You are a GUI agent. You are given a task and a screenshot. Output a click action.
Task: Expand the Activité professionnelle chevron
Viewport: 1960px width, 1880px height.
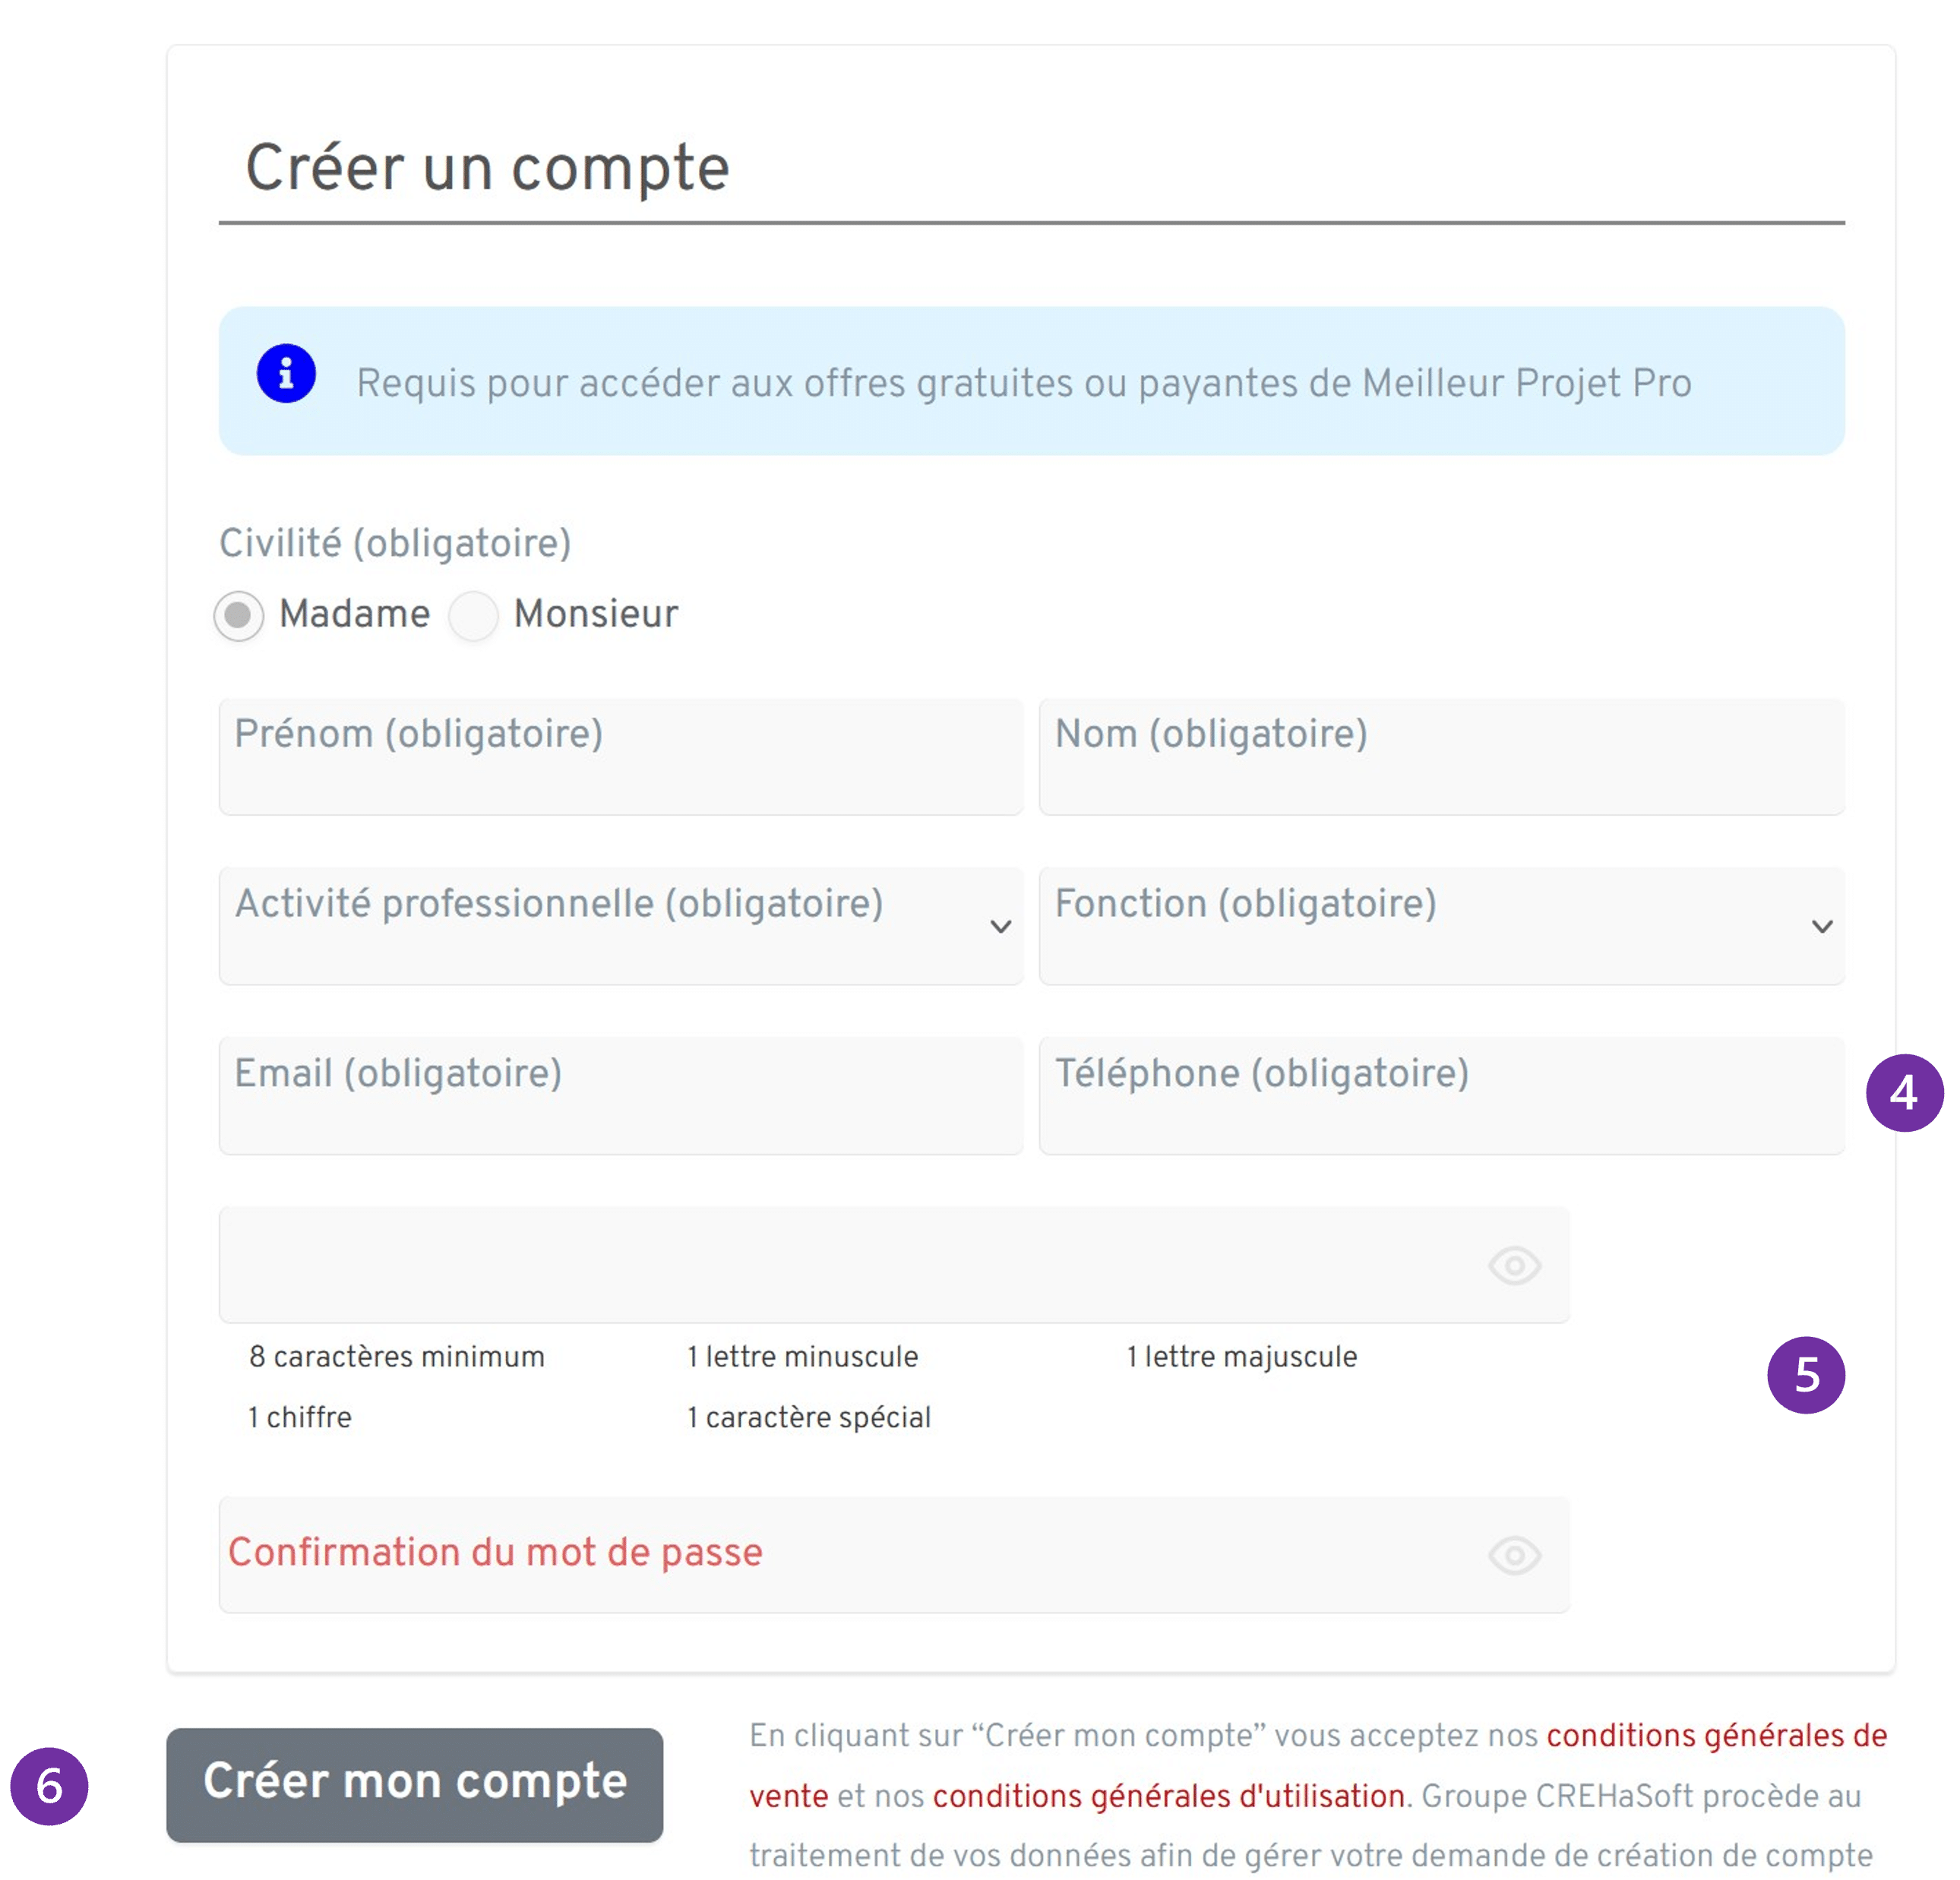click(1002, 926)
